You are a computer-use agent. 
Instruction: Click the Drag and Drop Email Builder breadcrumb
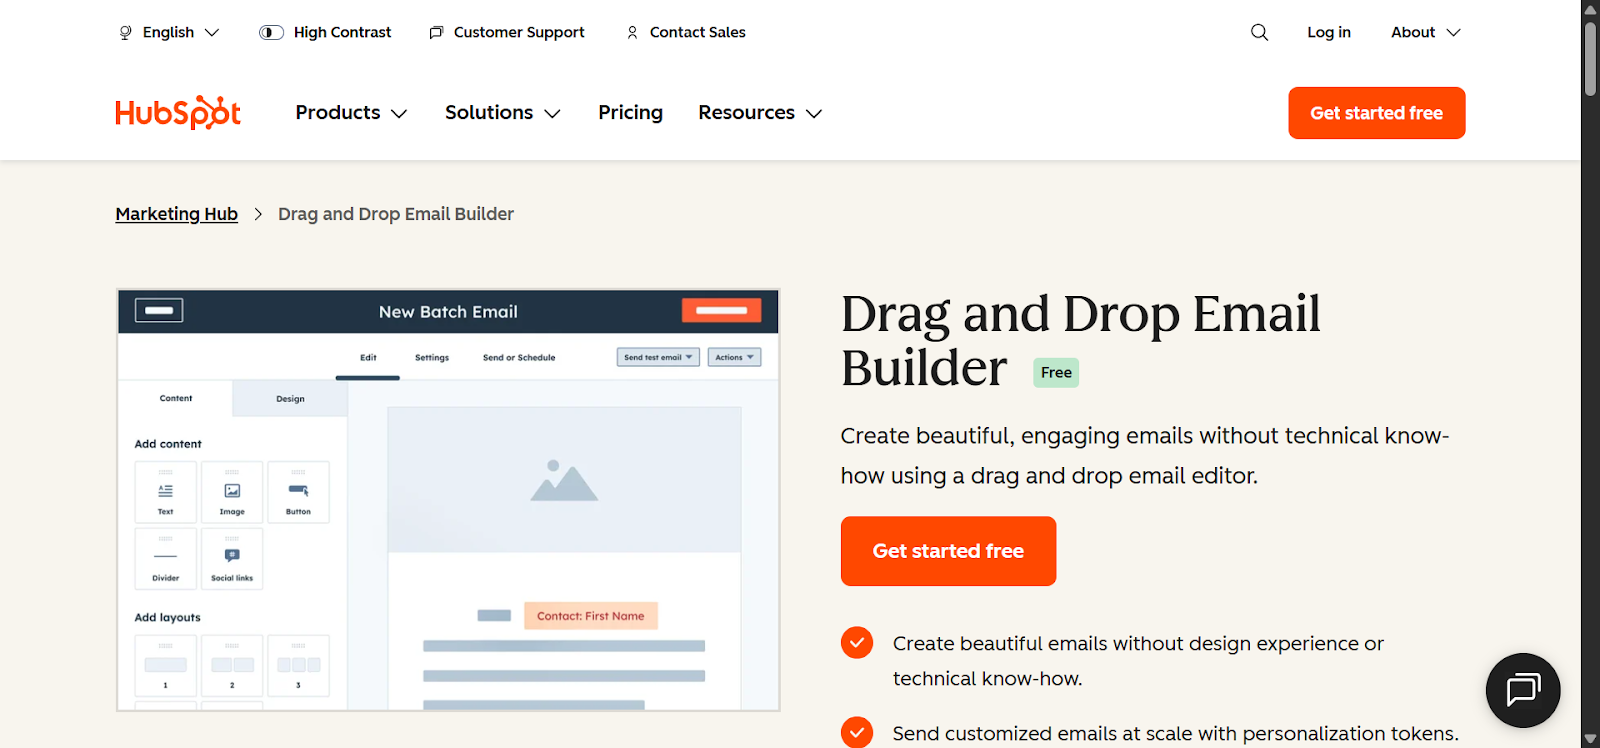[x=396, y=214]
